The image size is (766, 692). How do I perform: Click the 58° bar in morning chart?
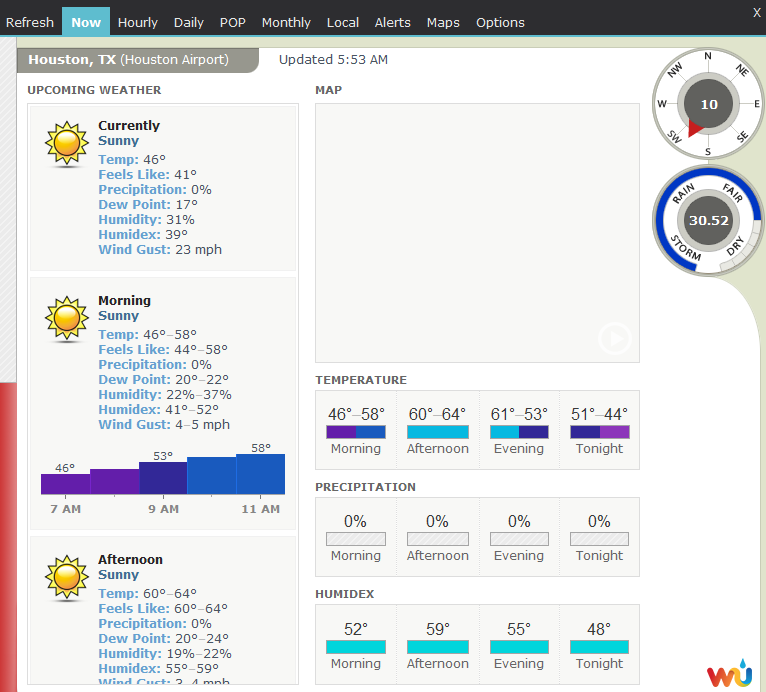click(260, 474)
